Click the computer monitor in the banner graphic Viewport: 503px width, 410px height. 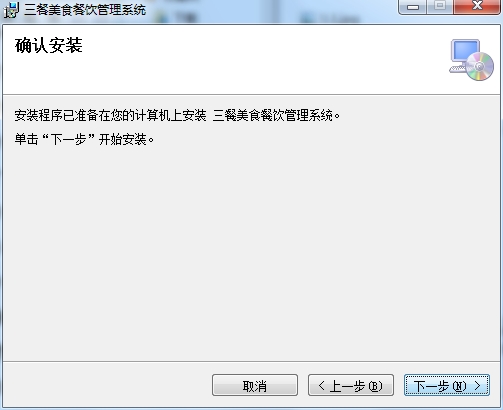(465, 52)
